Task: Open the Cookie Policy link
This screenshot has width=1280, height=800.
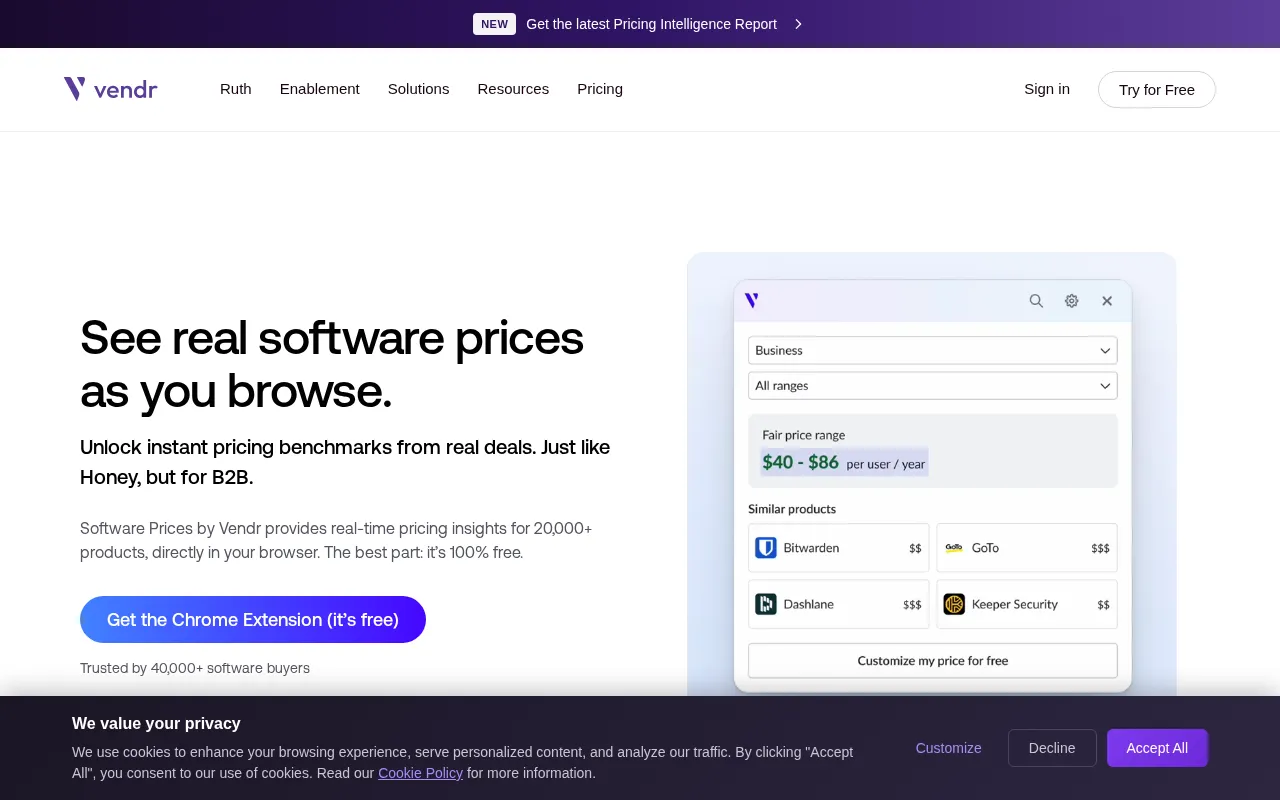Action: (x=420, y=773)
